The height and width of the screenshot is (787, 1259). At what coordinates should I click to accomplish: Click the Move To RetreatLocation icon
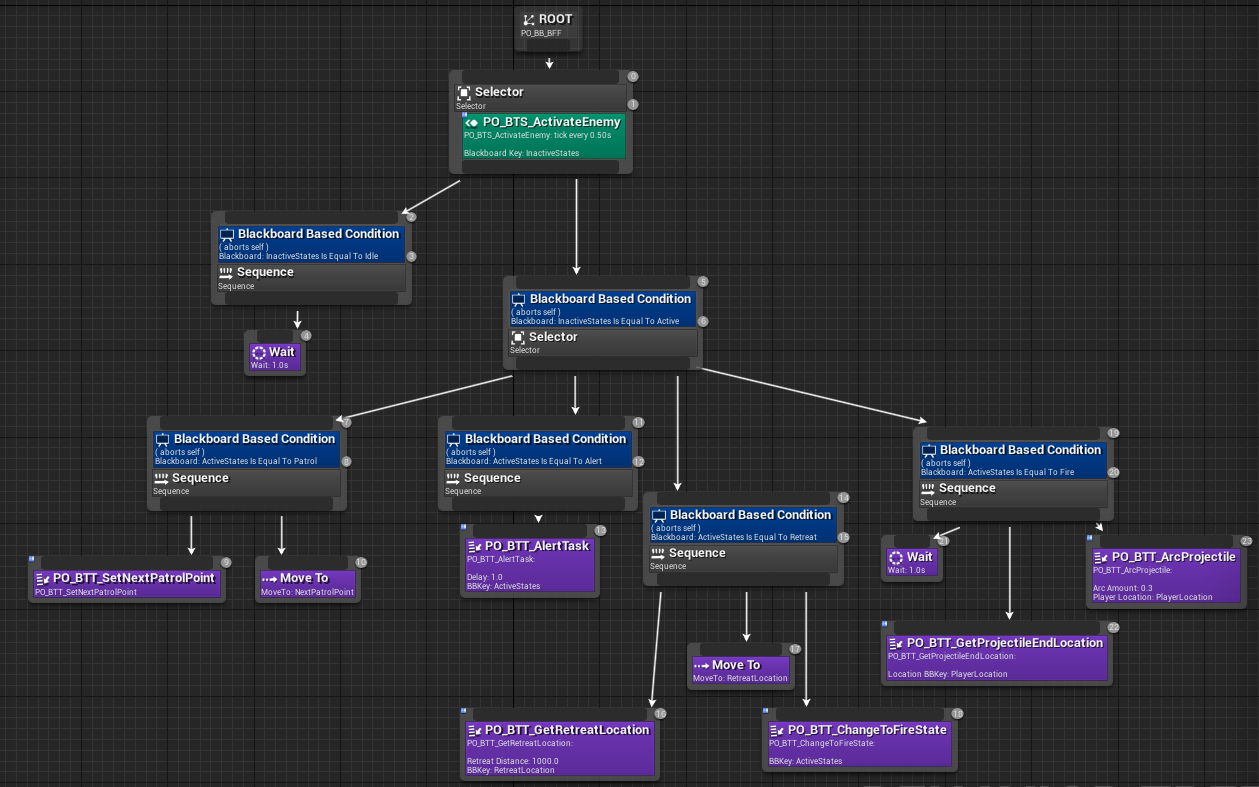click(701, 666)
